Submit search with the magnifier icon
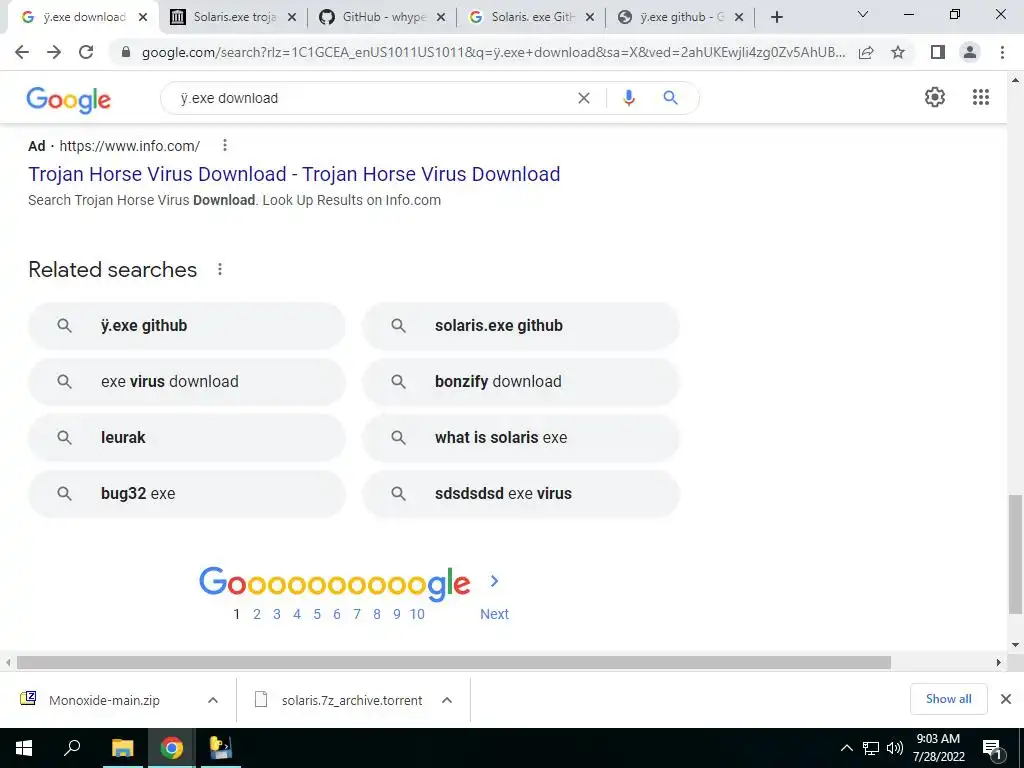This screenshot has height=768, width=1024. (x=670, y=98)
